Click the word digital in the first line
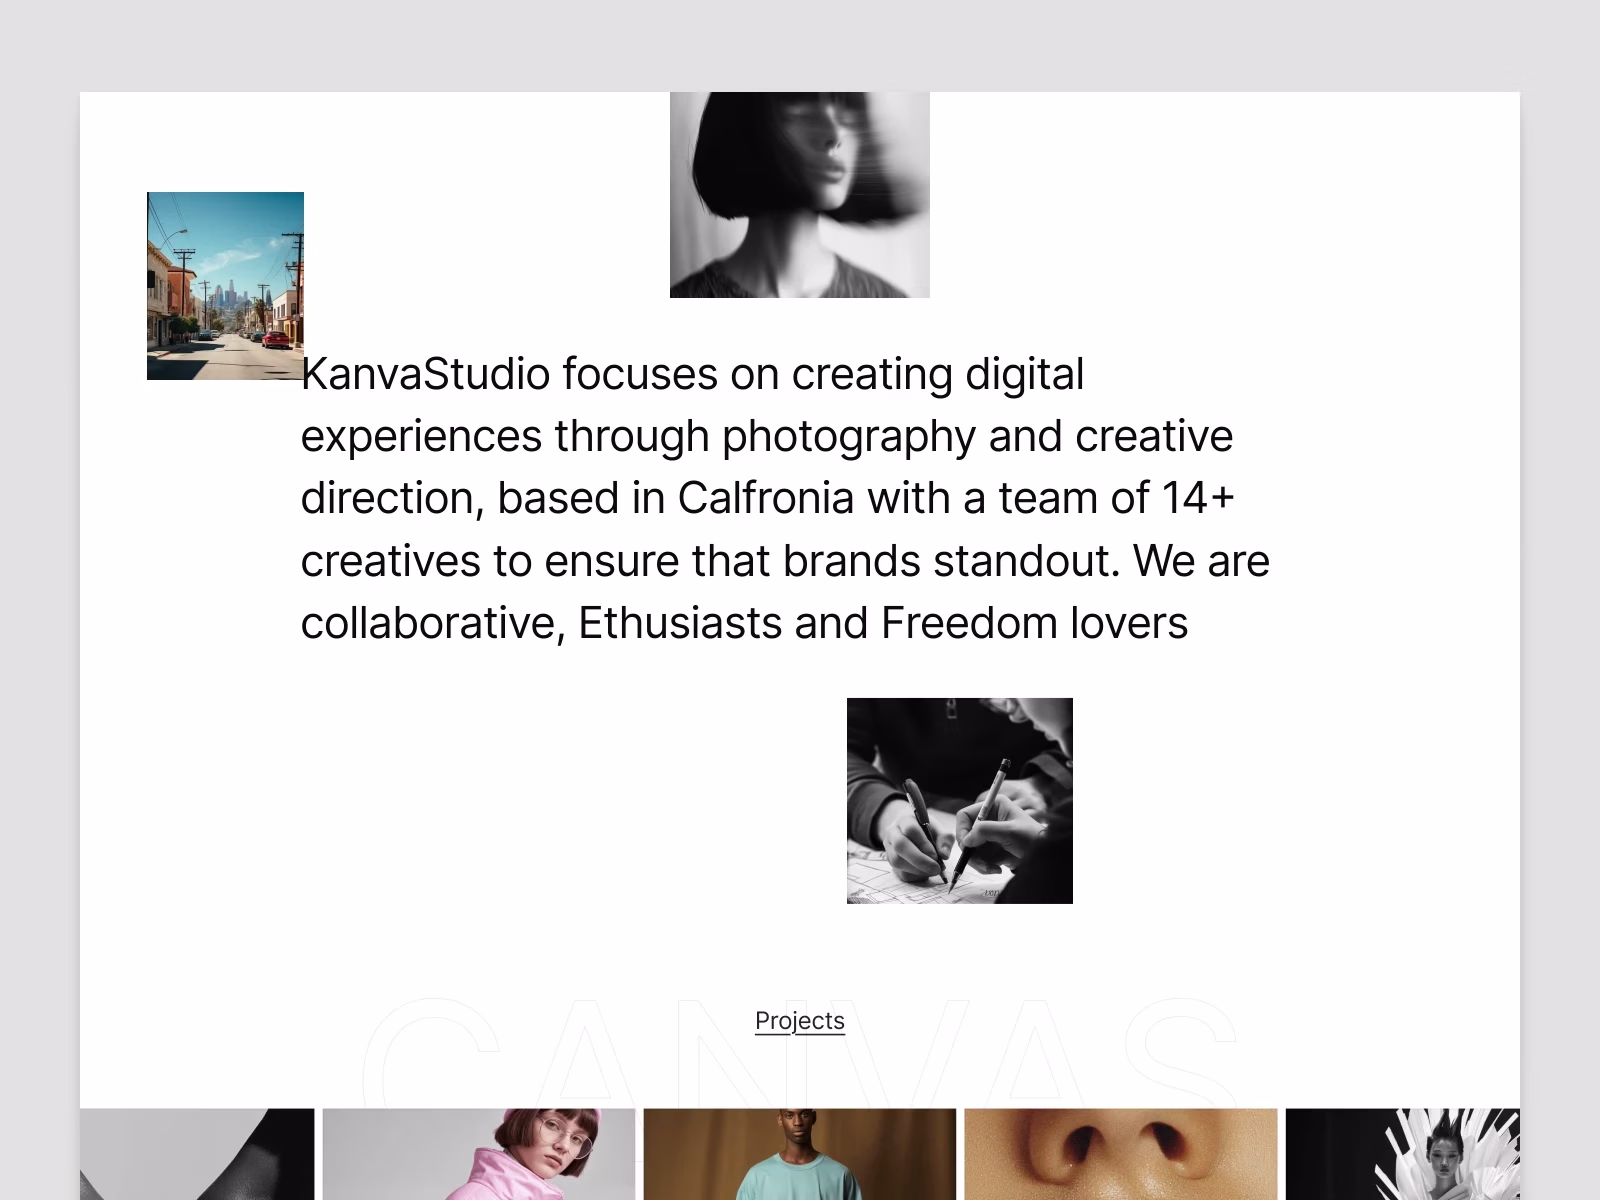Screen dimensions: 1600x1200 pyautogui.click(x=1024, y=375)
